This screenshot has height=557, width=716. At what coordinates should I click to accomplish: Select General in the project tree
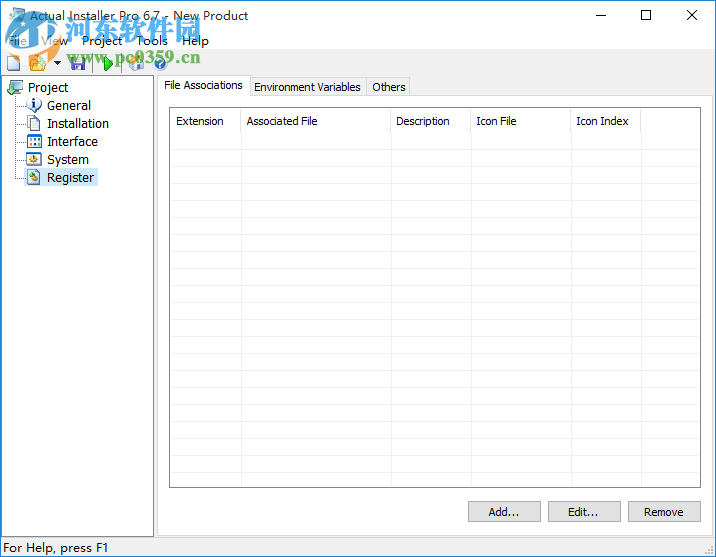pos(69,105)
